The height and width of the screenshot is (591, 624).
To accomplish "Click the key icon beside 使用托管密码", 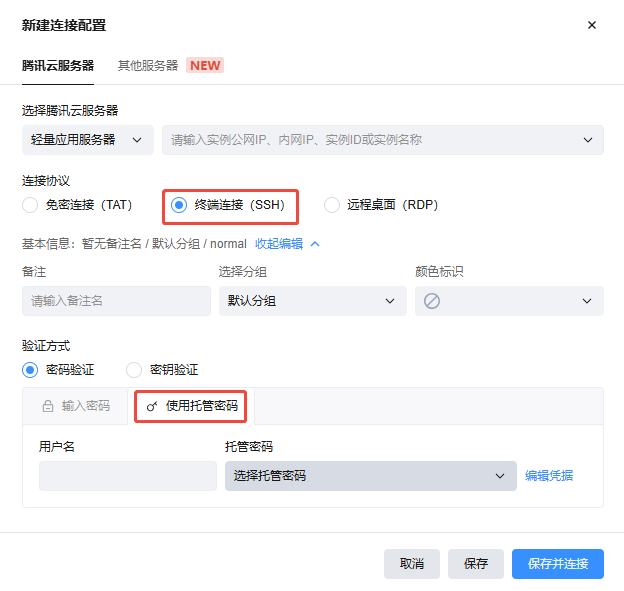I will click(152, 407).
